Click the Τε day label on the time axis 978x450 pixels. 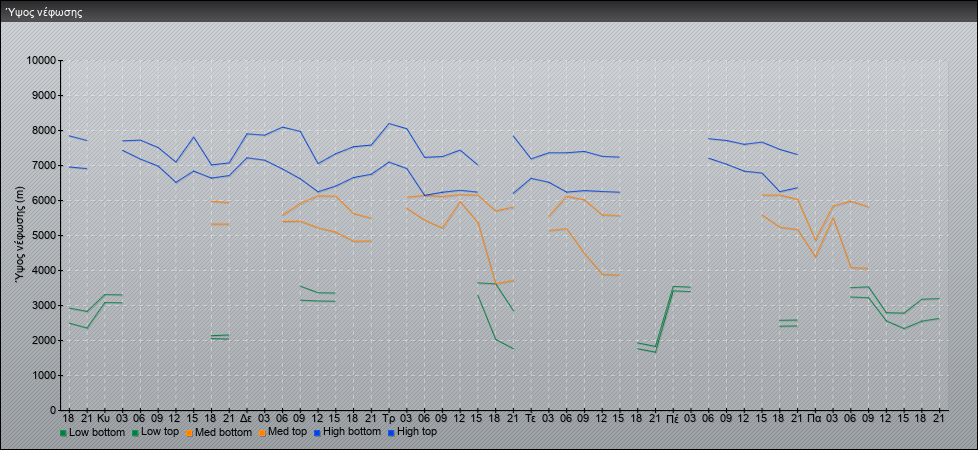[531, 418]
